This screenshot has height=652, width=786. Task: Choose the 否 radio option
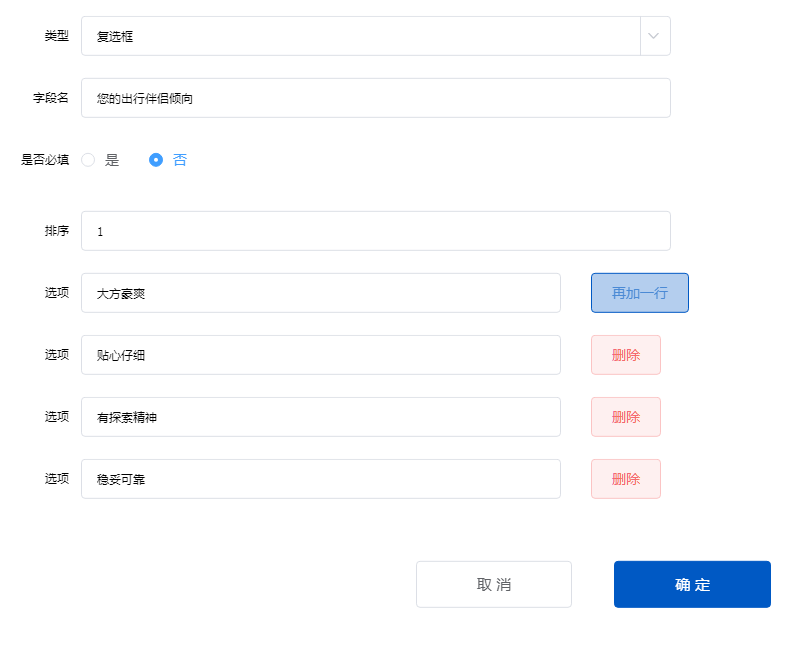[156, 160]
